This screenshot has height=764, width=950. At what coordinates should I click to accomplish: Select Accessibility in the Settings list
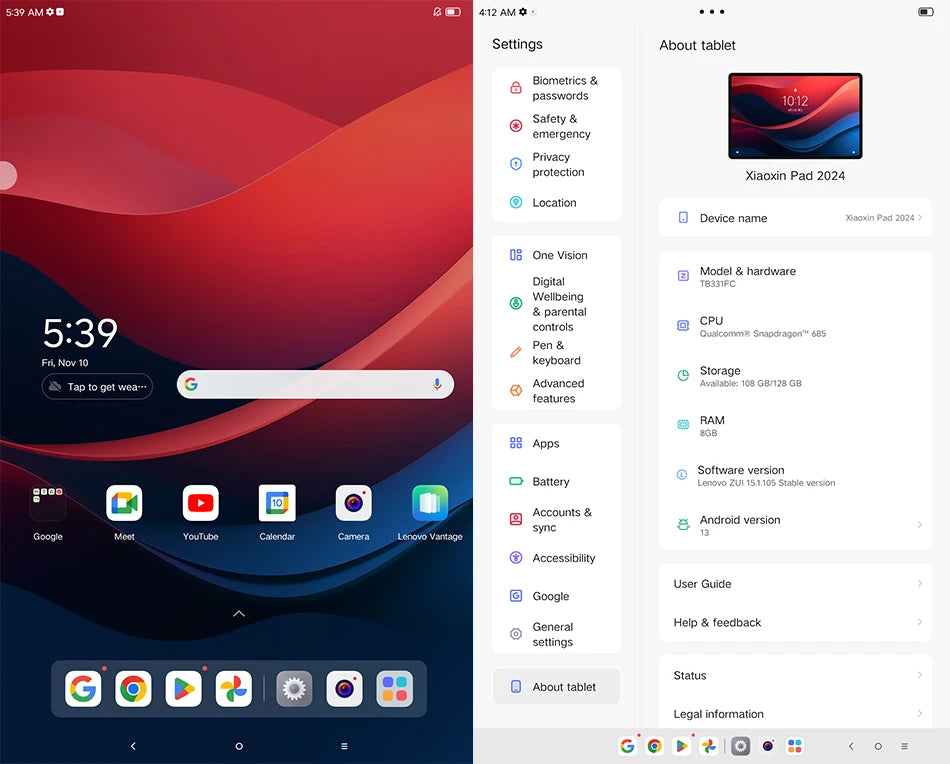563,558
